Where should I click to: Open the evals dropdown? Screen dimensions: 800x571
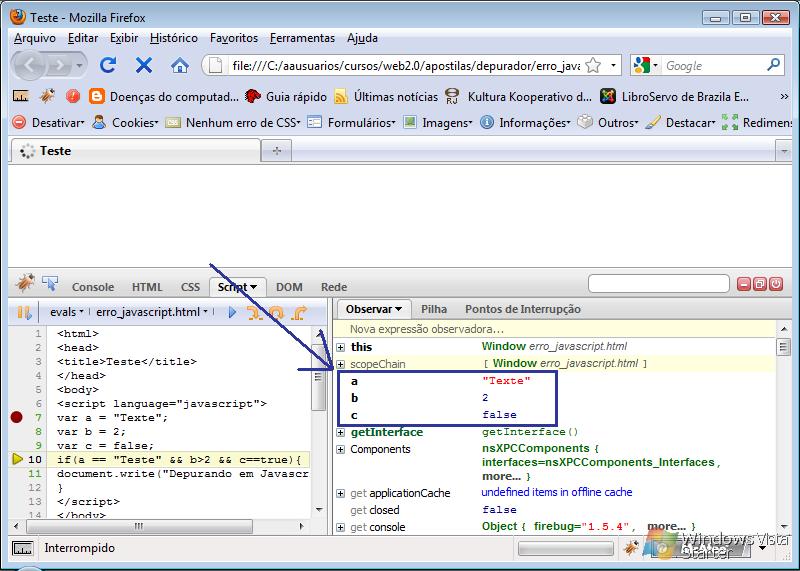click(67, 312)
